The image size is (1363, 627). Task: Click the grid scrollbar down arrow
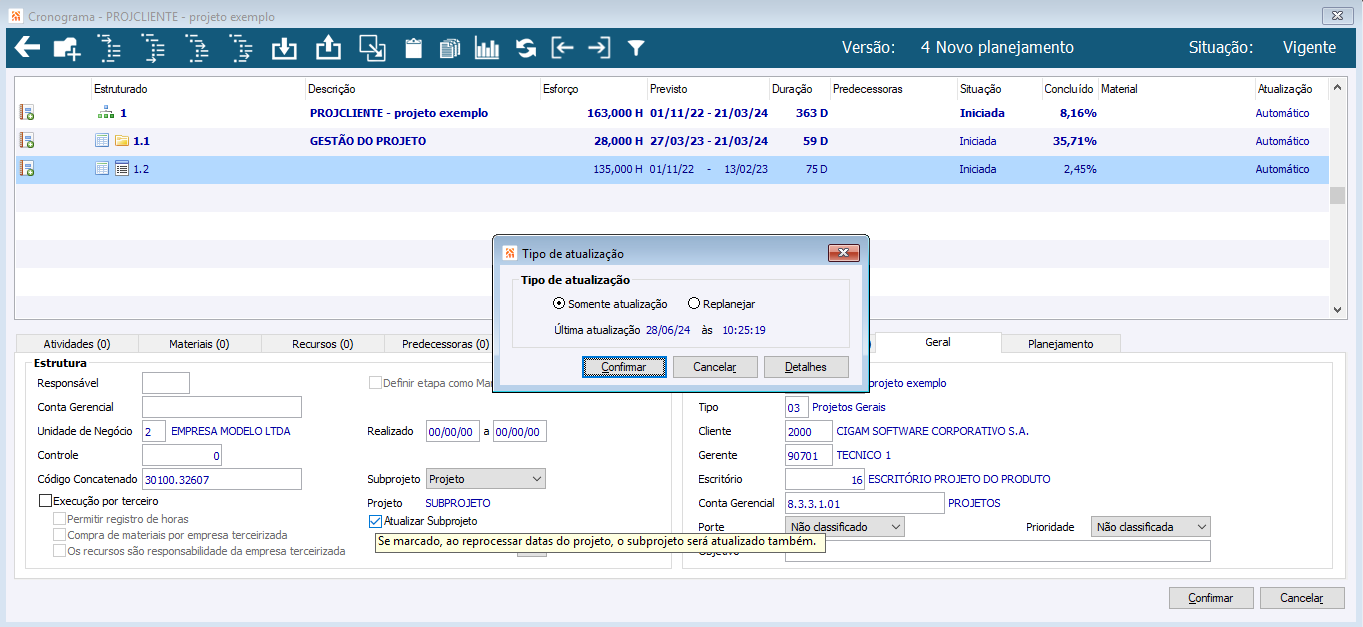point(1339,311)
